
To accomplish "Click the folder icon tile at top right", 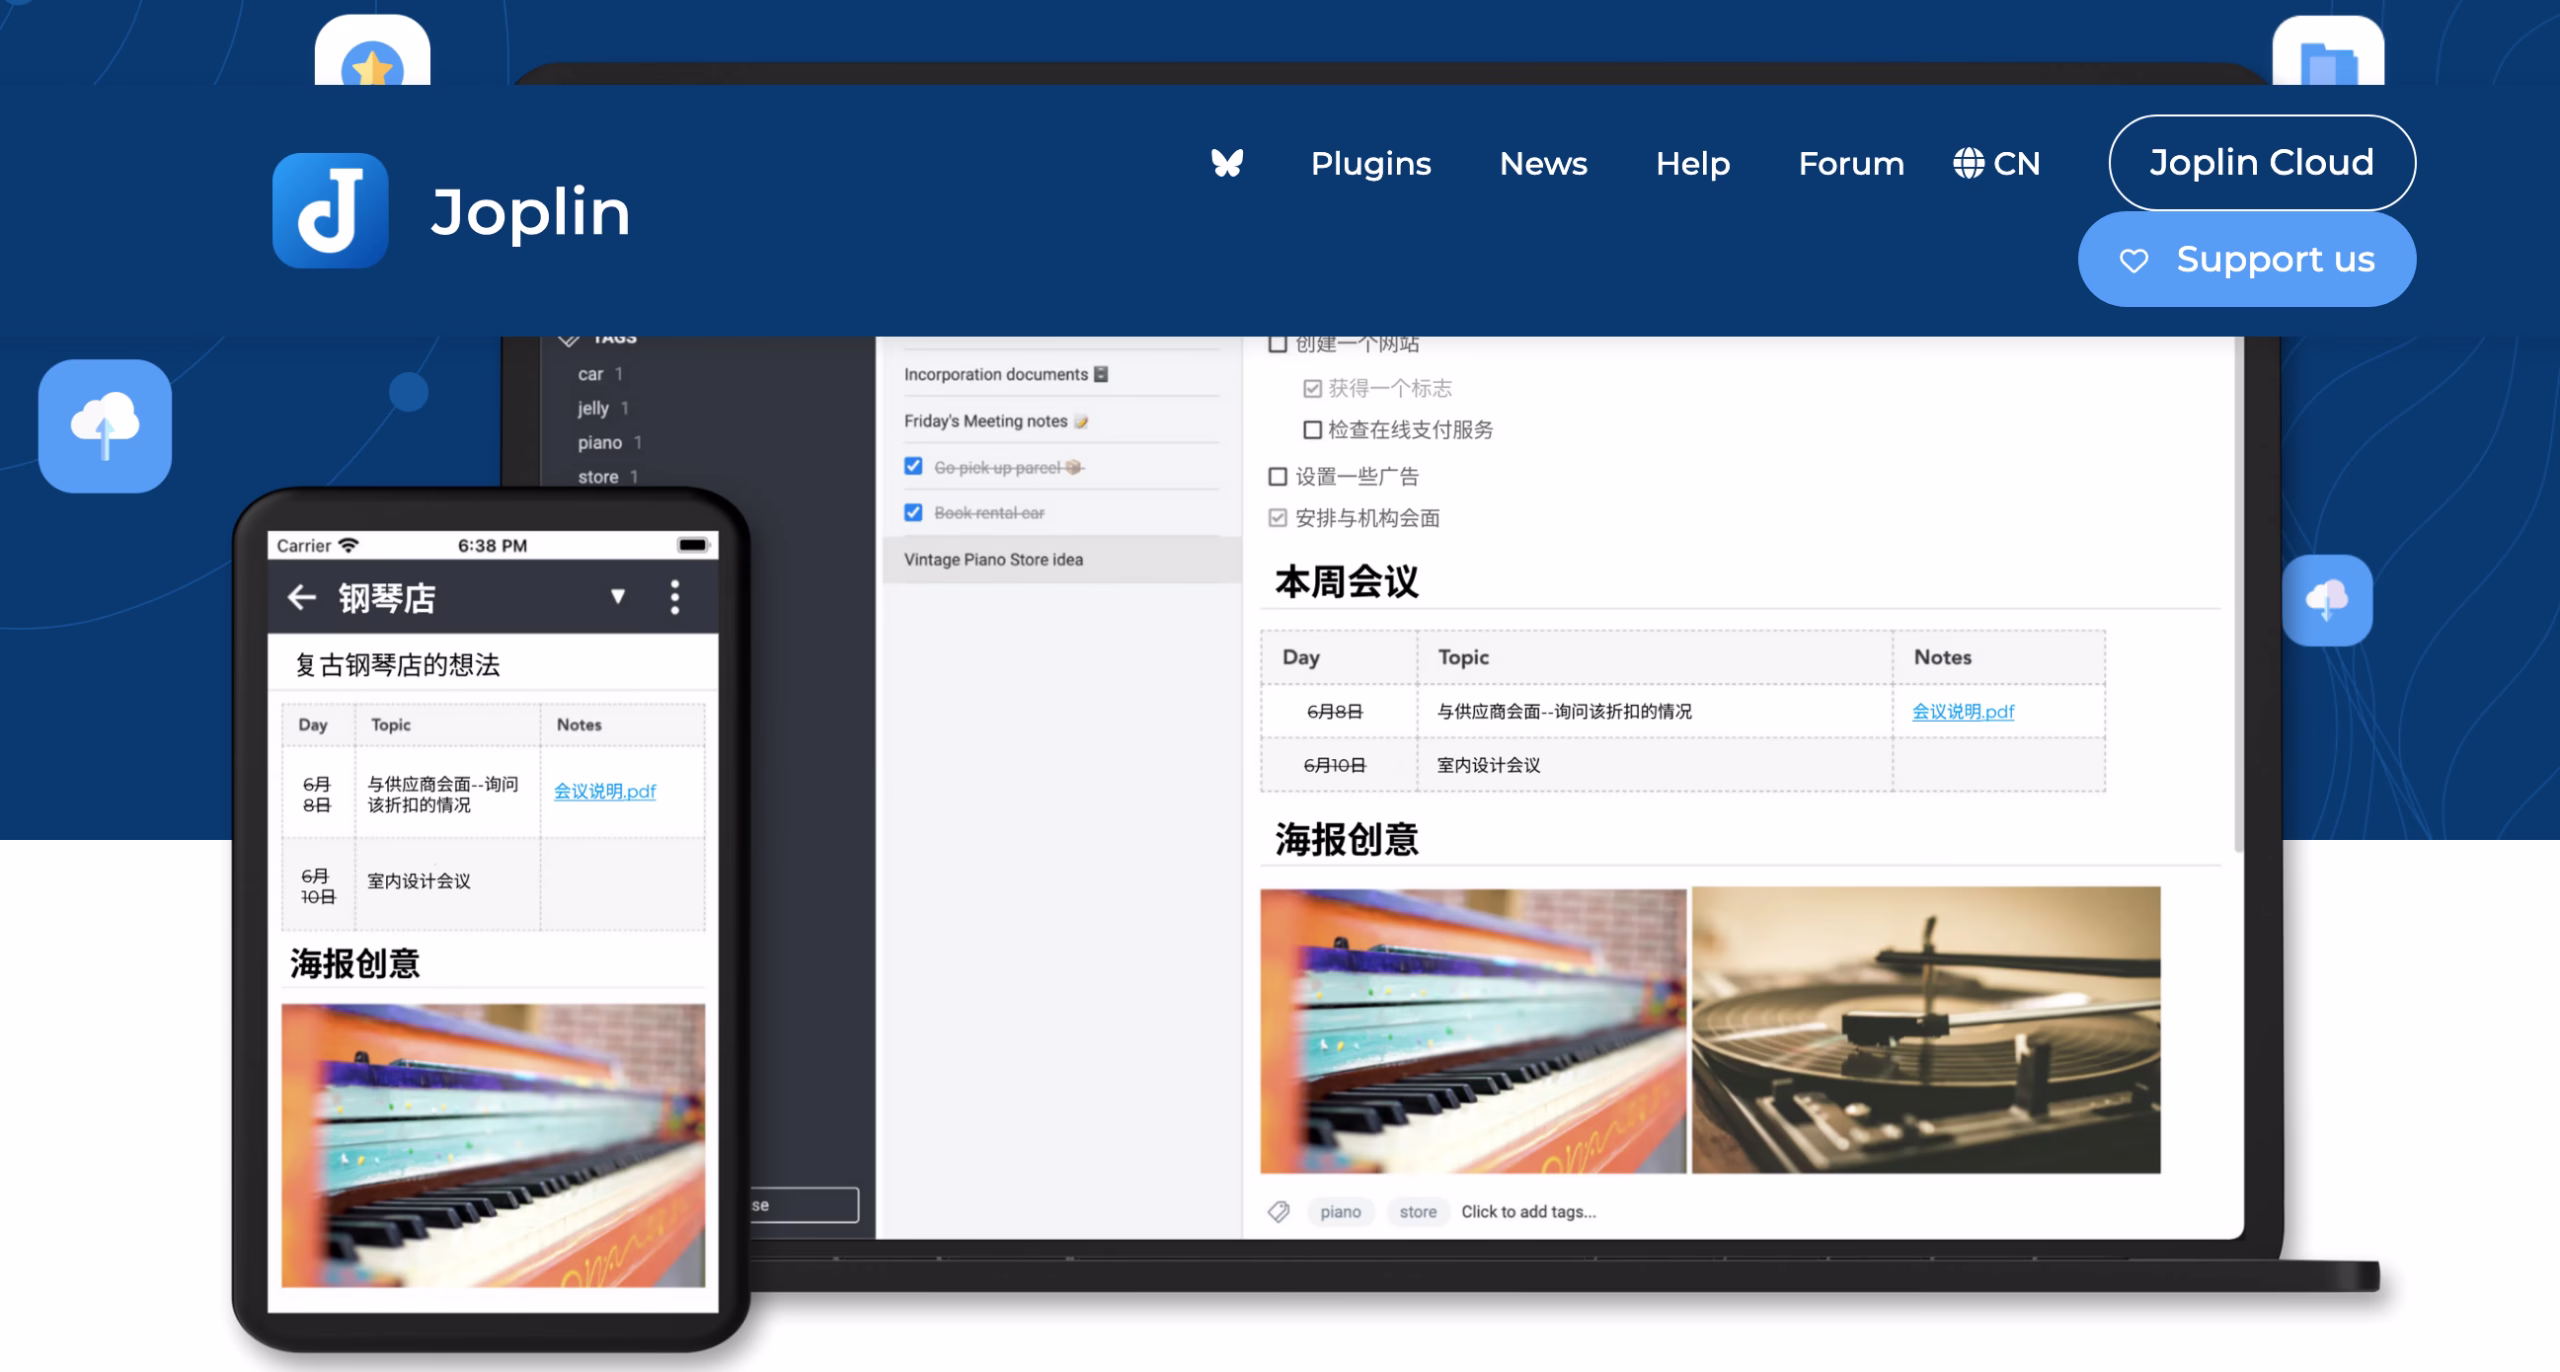I will 2328,52.
